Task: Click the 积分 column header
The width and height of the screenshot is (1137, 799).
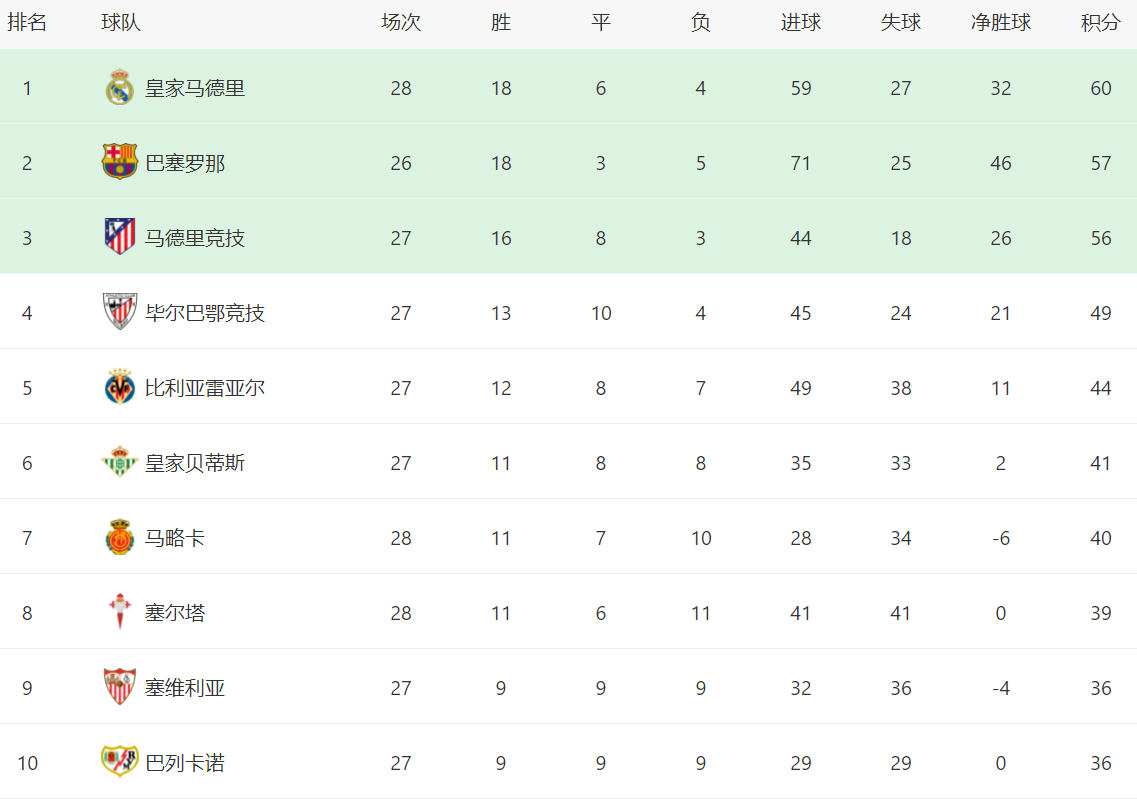Action: (x=1101, y=22)
